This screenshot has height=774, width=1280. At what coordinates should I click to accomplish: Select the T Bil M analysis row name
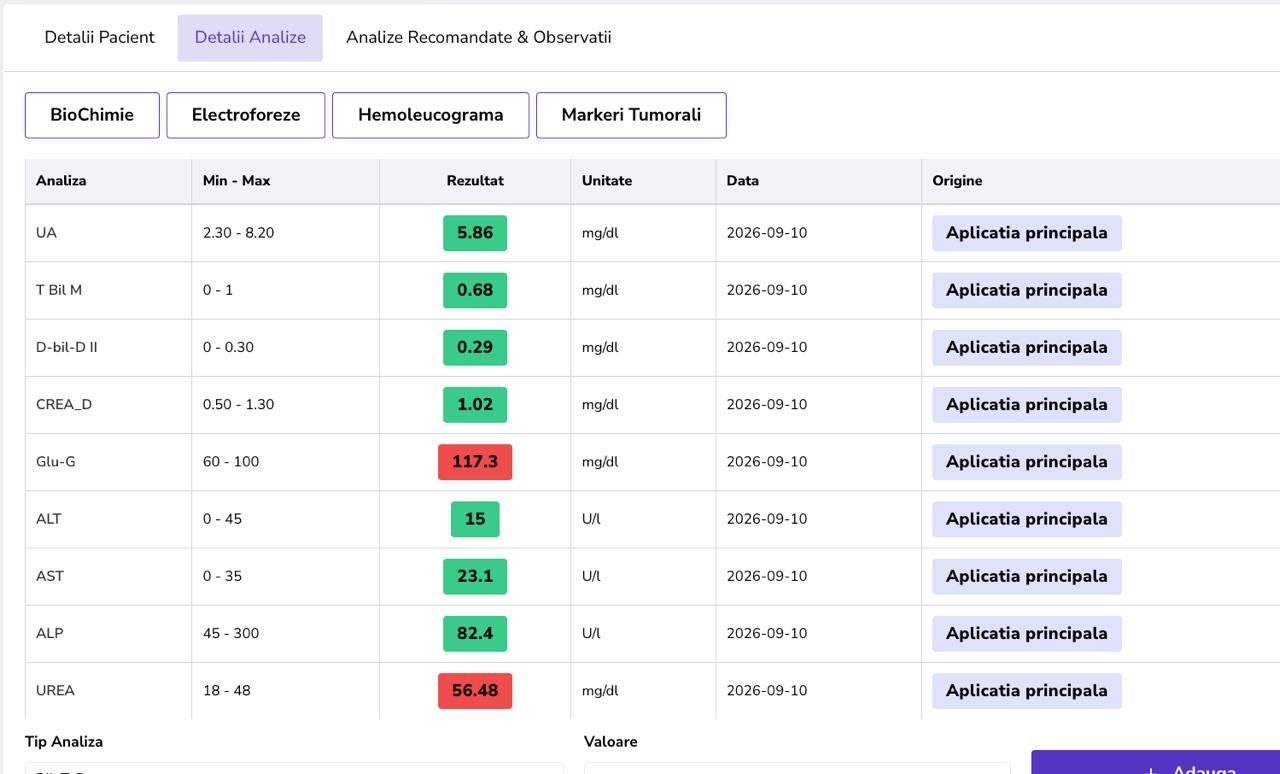(x=59, y=290)
